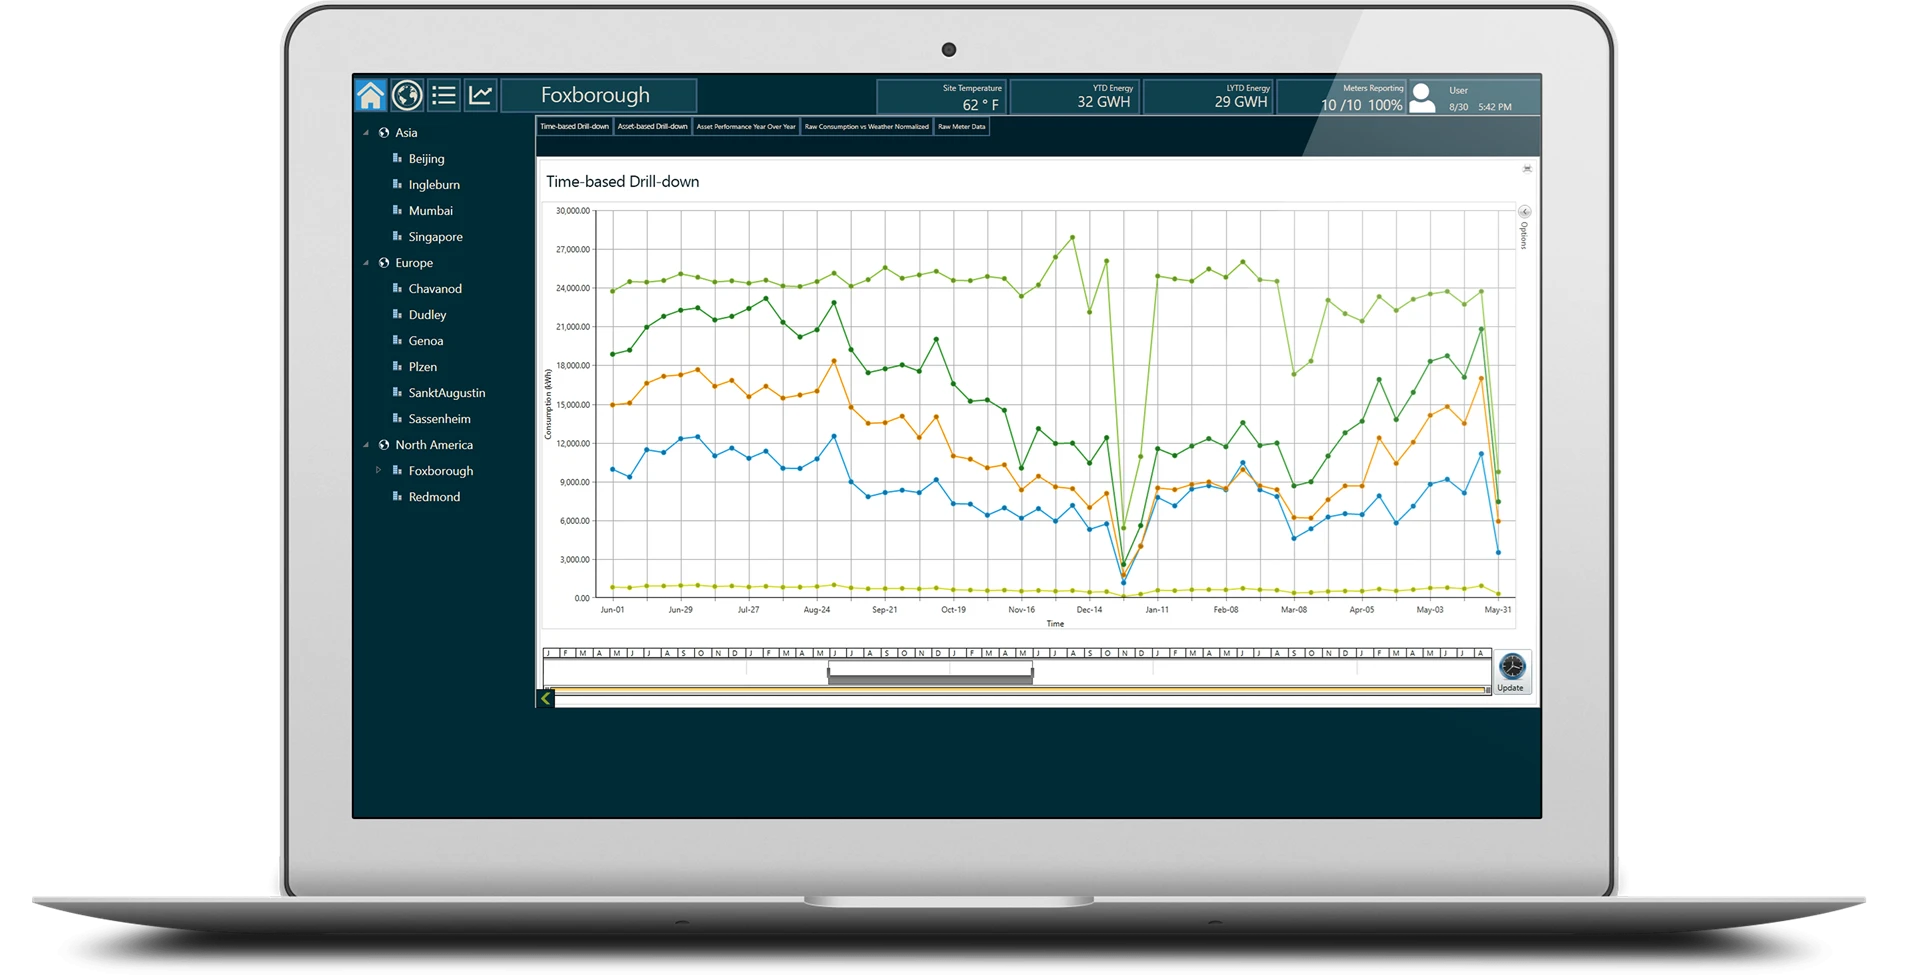The width and height of the screenshot is (1920, 975).
Task: Click the print icon above the chart
Action: coord(1527,169)
